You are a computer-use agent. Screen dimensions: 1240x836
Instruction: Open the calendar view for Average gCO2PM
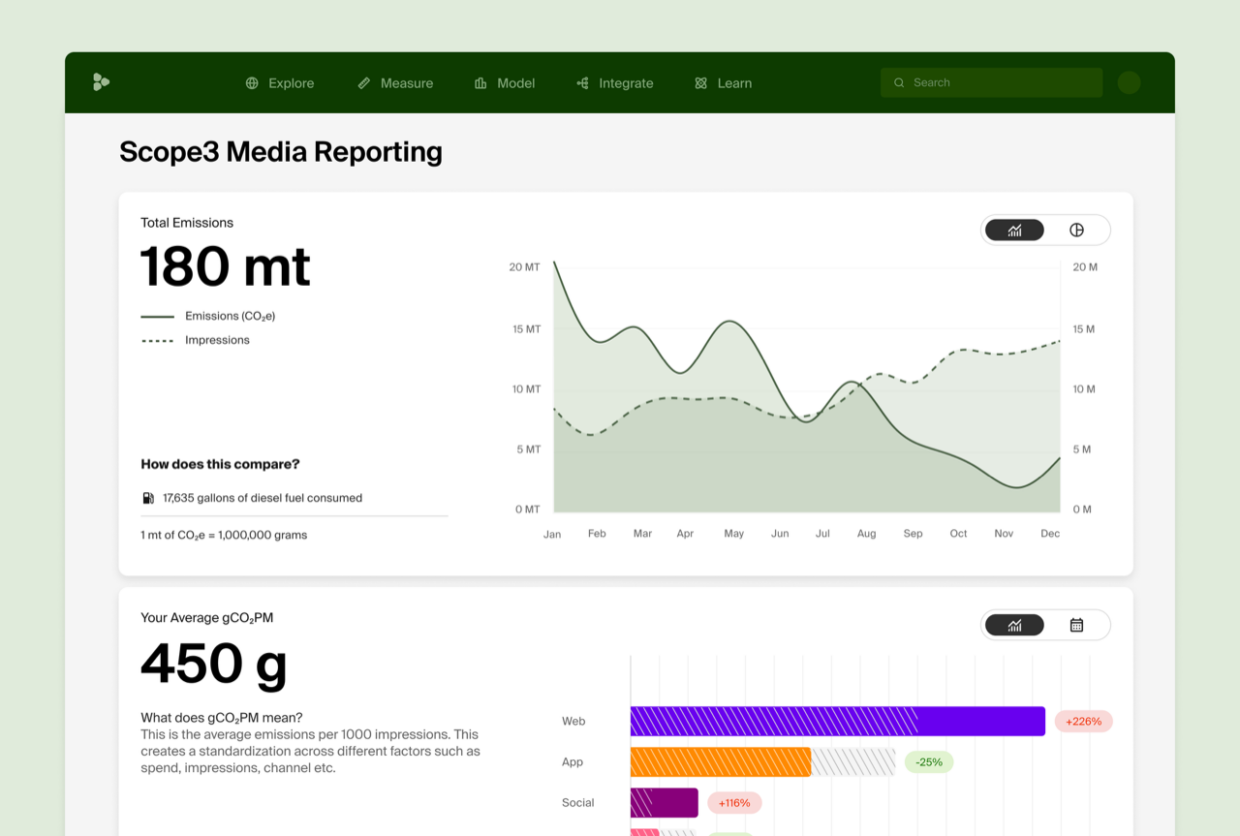pyautogui.click(x=1077, y=624)
